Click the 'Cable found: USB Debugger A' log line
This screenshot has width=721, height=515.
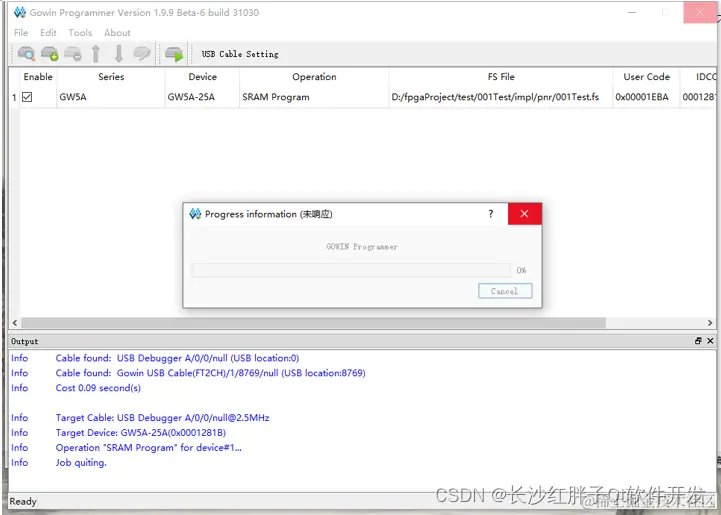[x=177, y=358]
